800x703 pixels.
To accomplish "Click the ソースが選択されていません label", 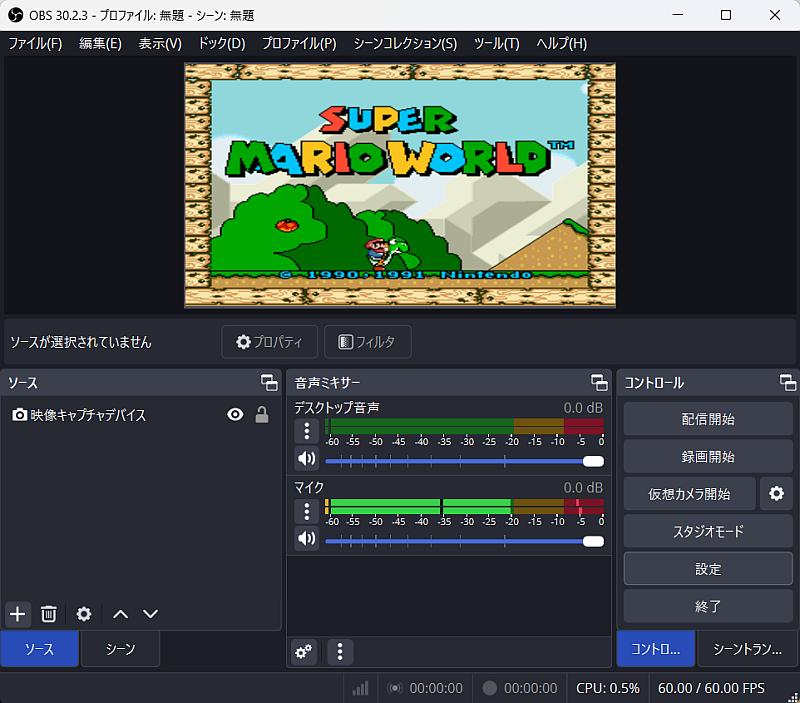I will (x=81, y=342).
